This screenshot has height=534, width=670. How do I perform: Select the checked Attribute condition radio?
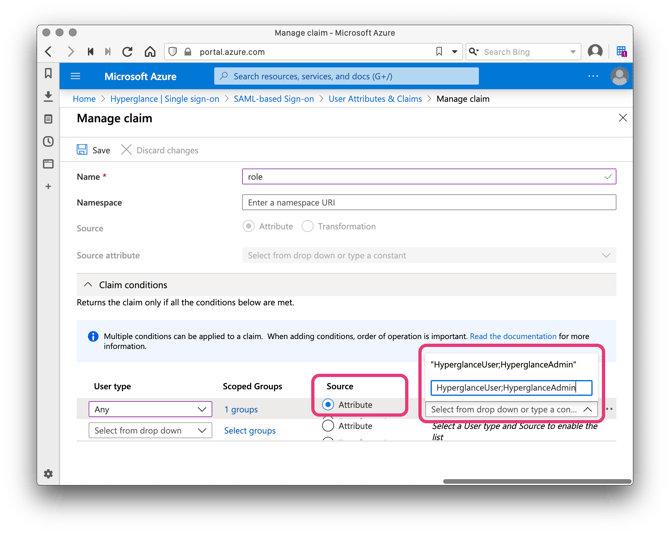[x=328, y=404]
